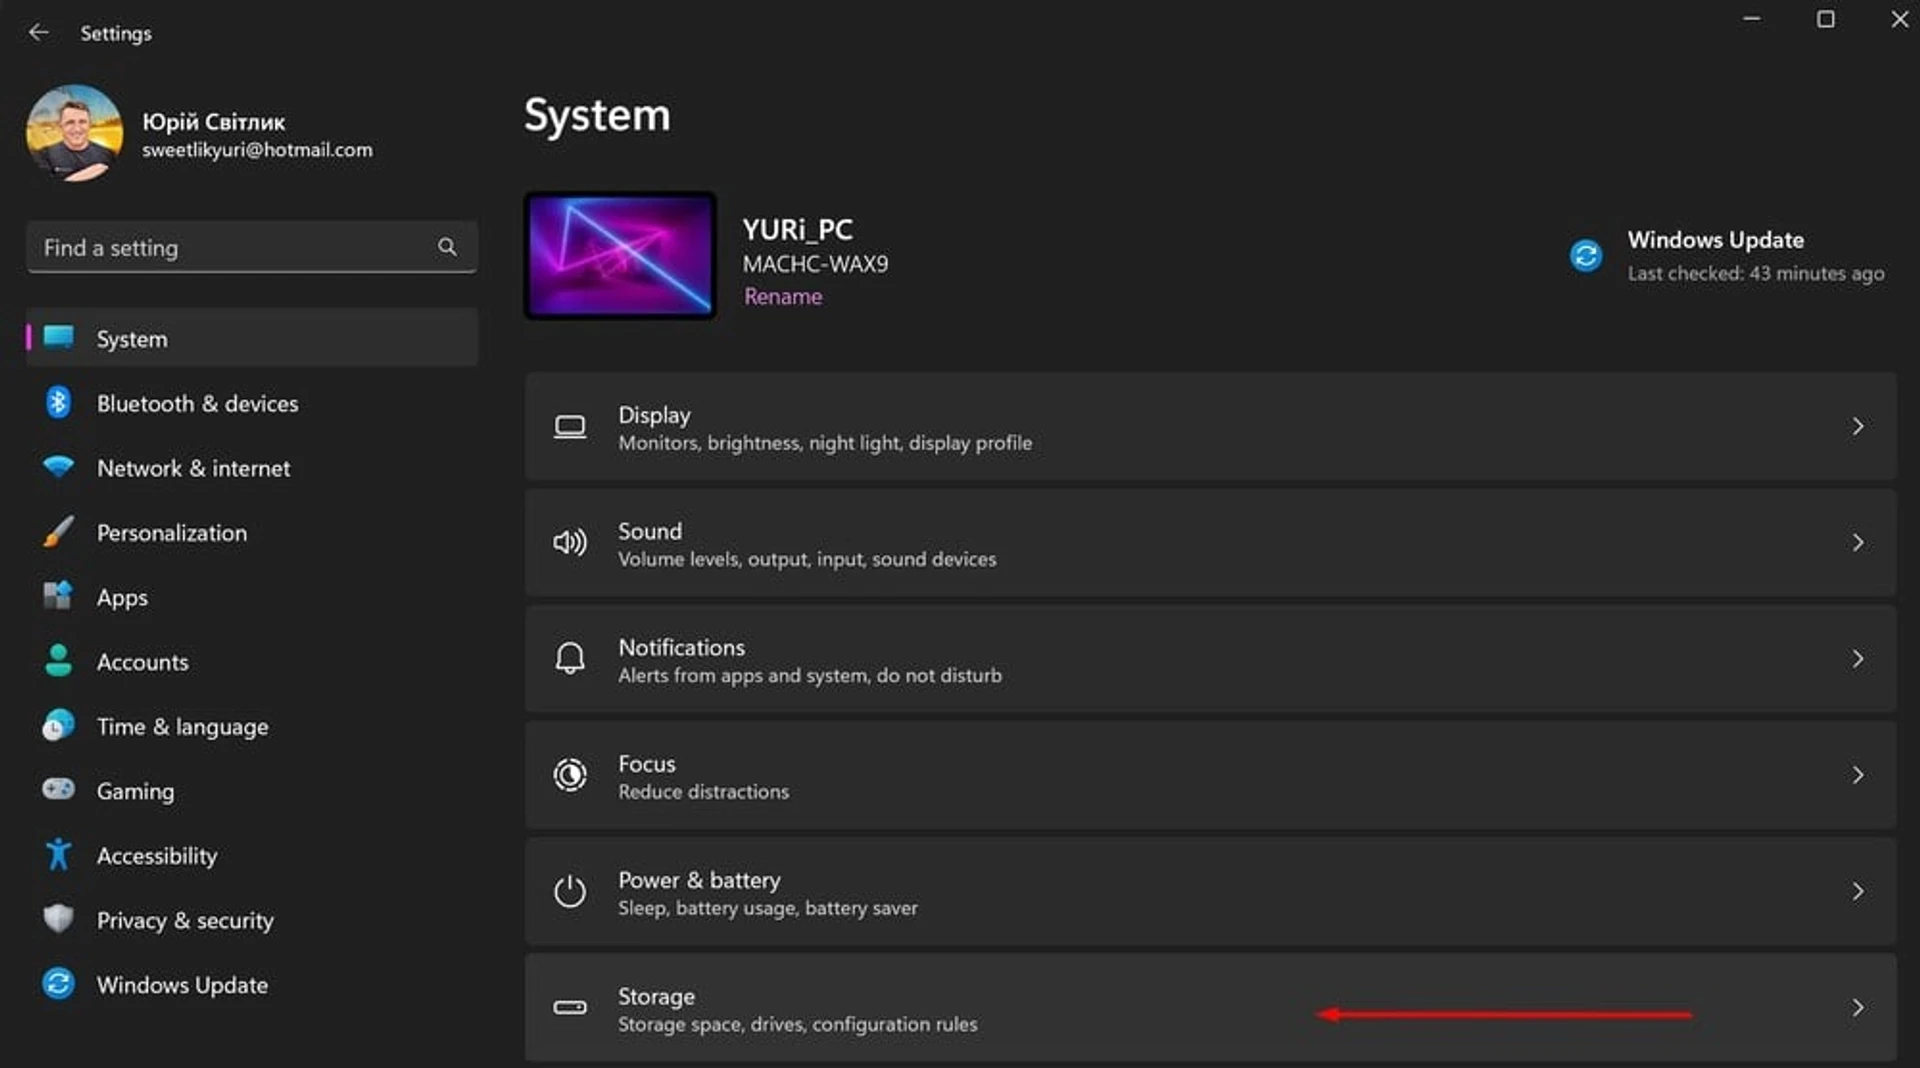This screenshot has width=1920, height=1068.
Task: Click the Gaming controller icon
Action: coord(58,789)
